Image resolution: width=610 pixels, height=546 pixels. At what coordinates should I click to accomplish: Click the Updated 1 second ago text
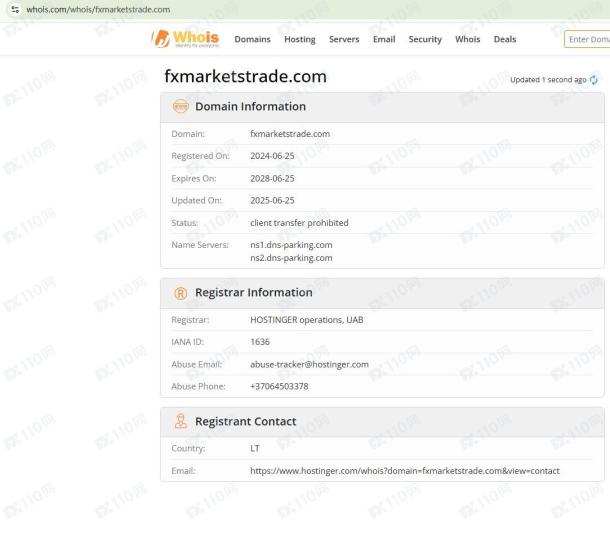tap(548, 80)
